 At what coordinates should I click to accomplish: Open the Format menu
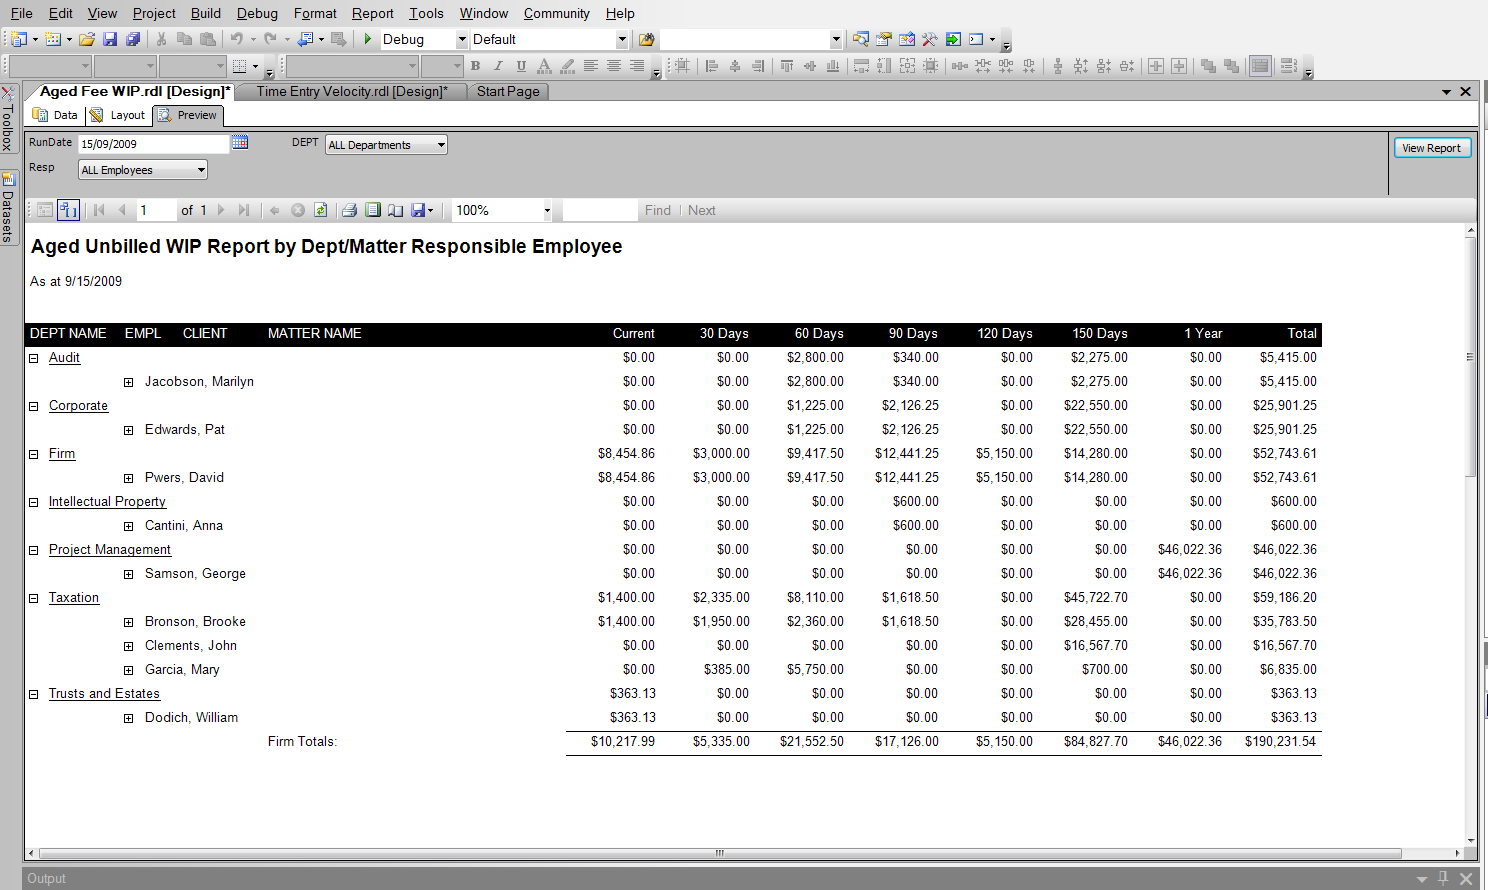(x=315, y=13)
